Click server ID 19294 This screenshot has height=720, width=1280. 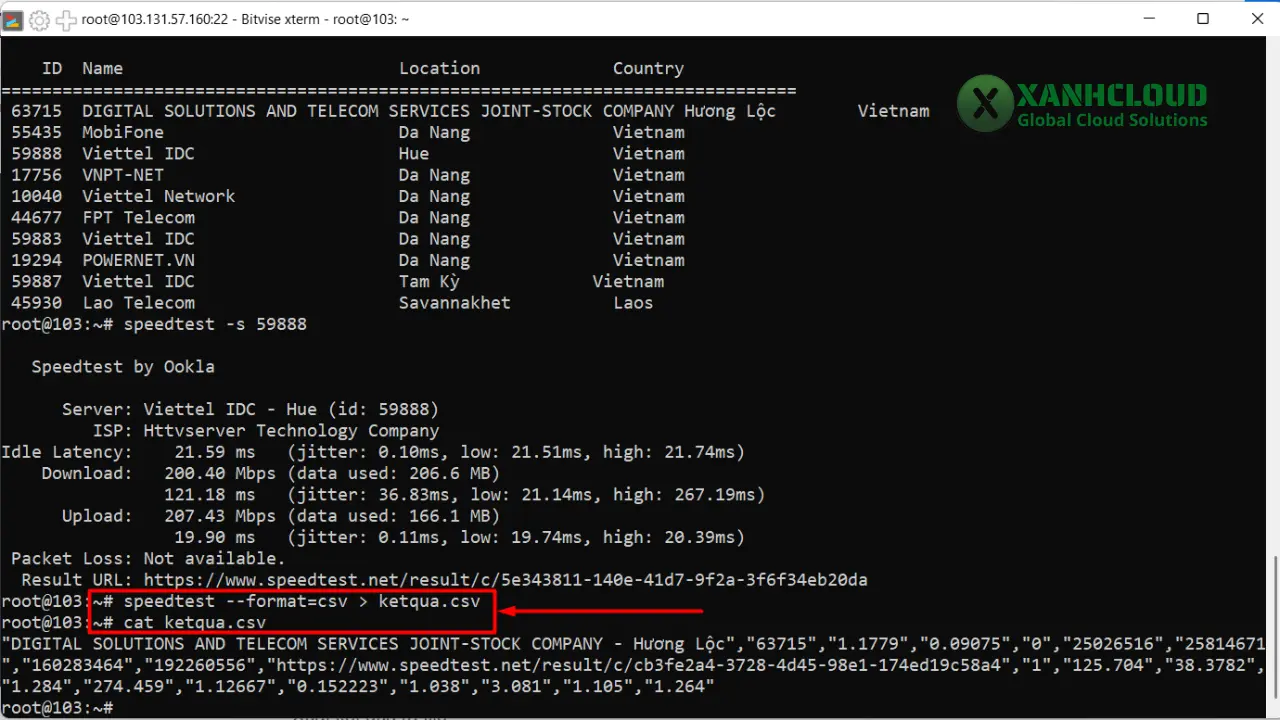[36, 260]
